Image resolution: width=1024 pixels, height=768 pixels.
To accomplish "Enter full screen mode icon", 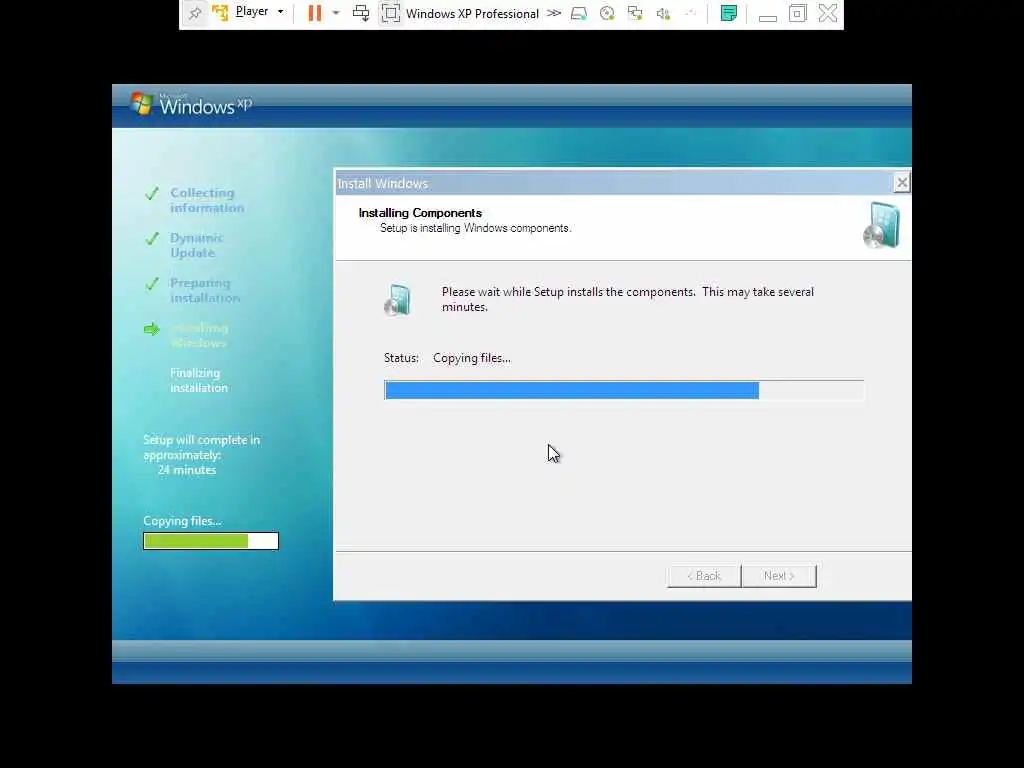I will (x=391, y=13).
